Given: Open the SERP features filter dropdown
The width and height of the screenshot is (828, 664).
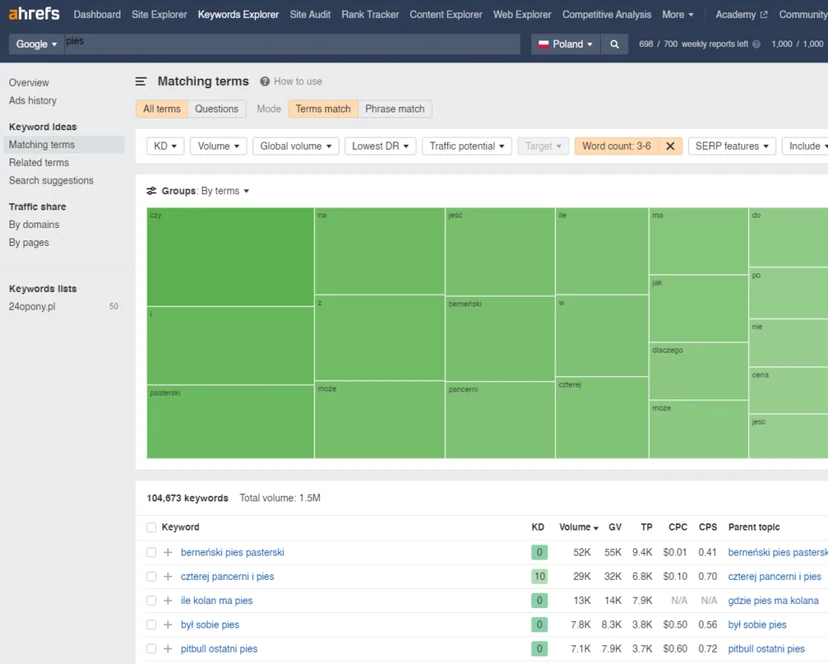Looking at the screenshot, I should coord(732,146).
